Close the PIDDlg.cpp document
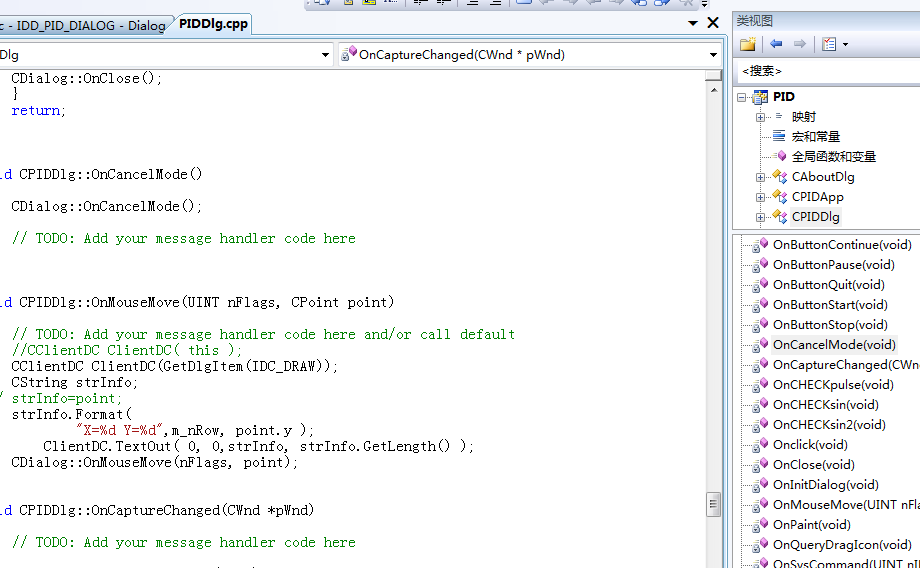The width and height of the screenshot is (920, 568). (713, 23)
